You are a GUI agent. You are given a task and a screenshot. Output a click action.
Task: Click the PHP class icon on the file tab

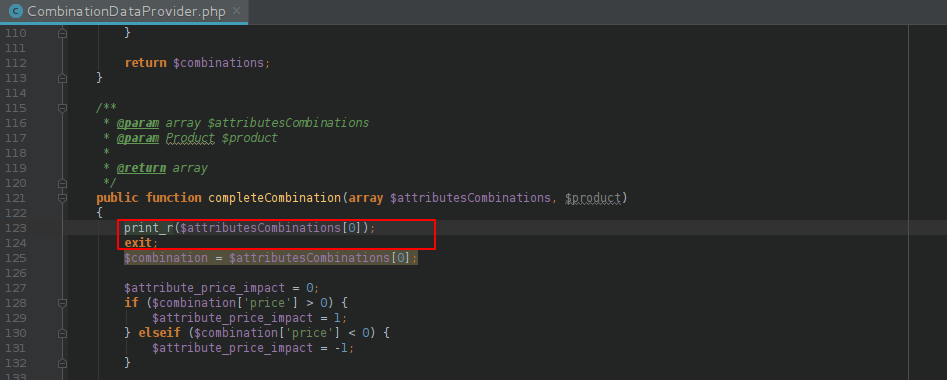coord(16,11)
